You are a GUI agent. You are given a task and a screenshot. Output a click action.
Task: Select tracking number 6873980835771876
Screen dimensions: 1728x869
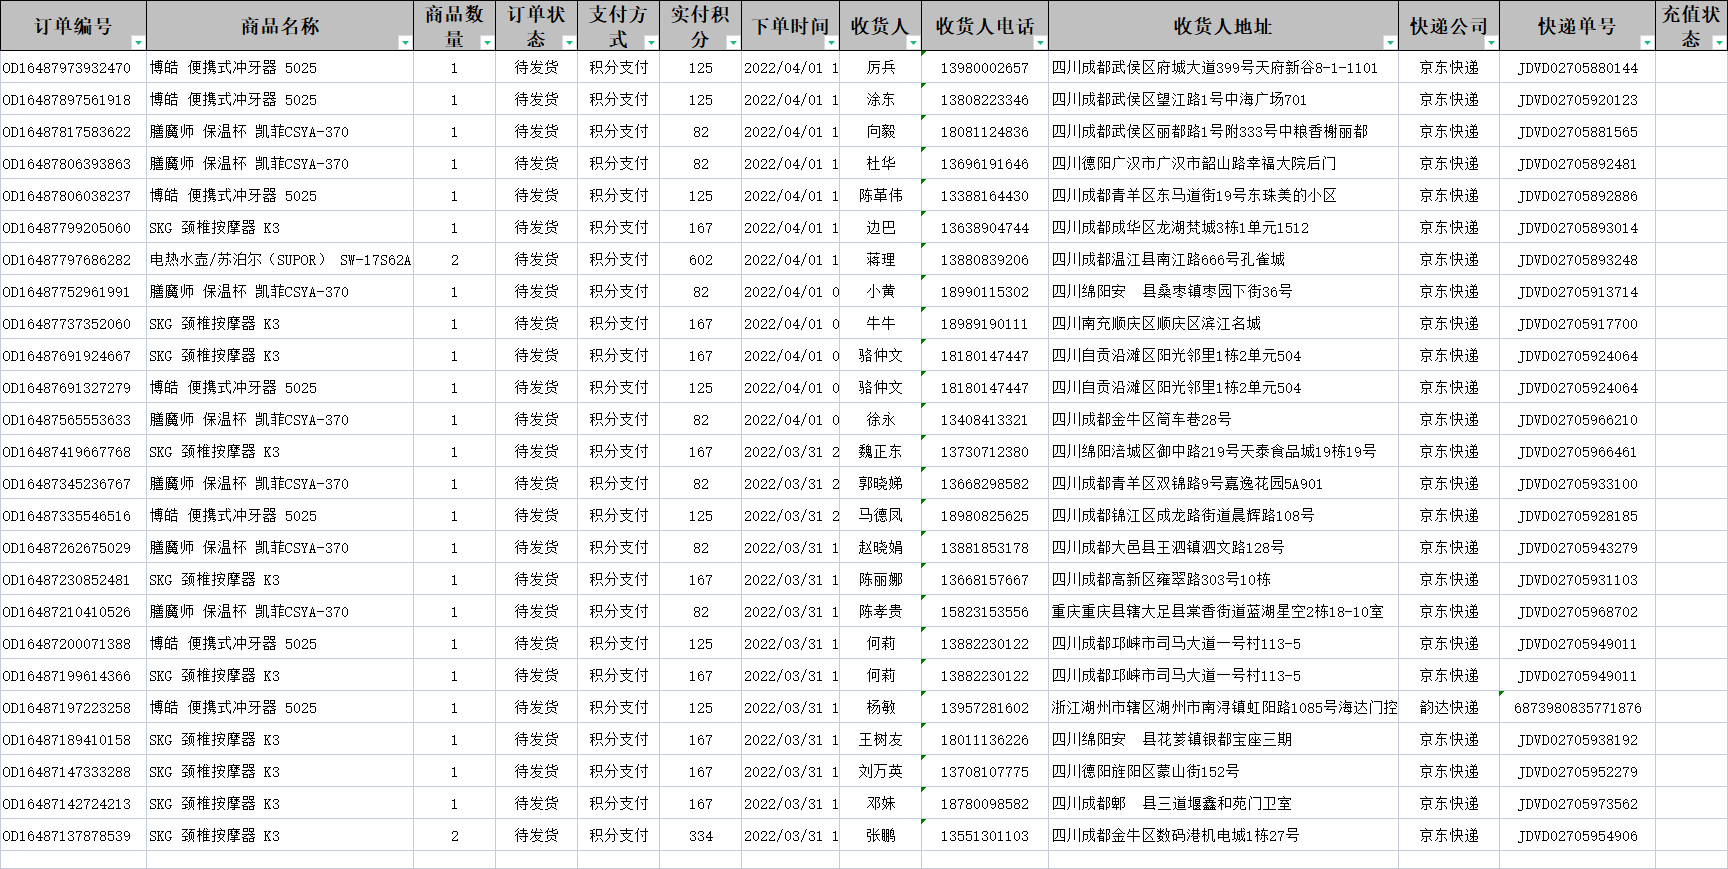(1577, 708)
